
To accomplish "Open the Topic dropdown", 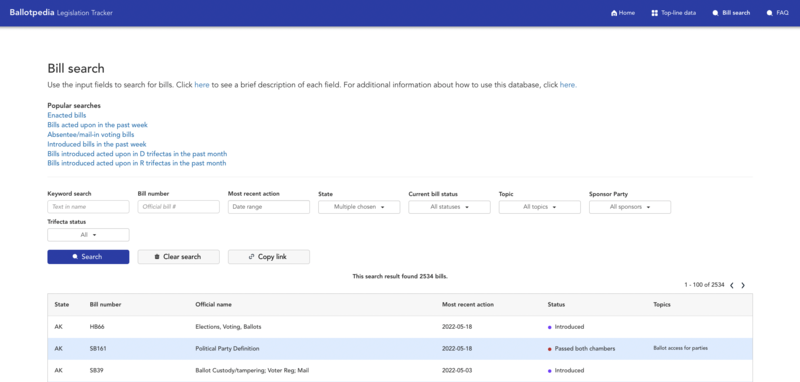I will click(540, 207).
